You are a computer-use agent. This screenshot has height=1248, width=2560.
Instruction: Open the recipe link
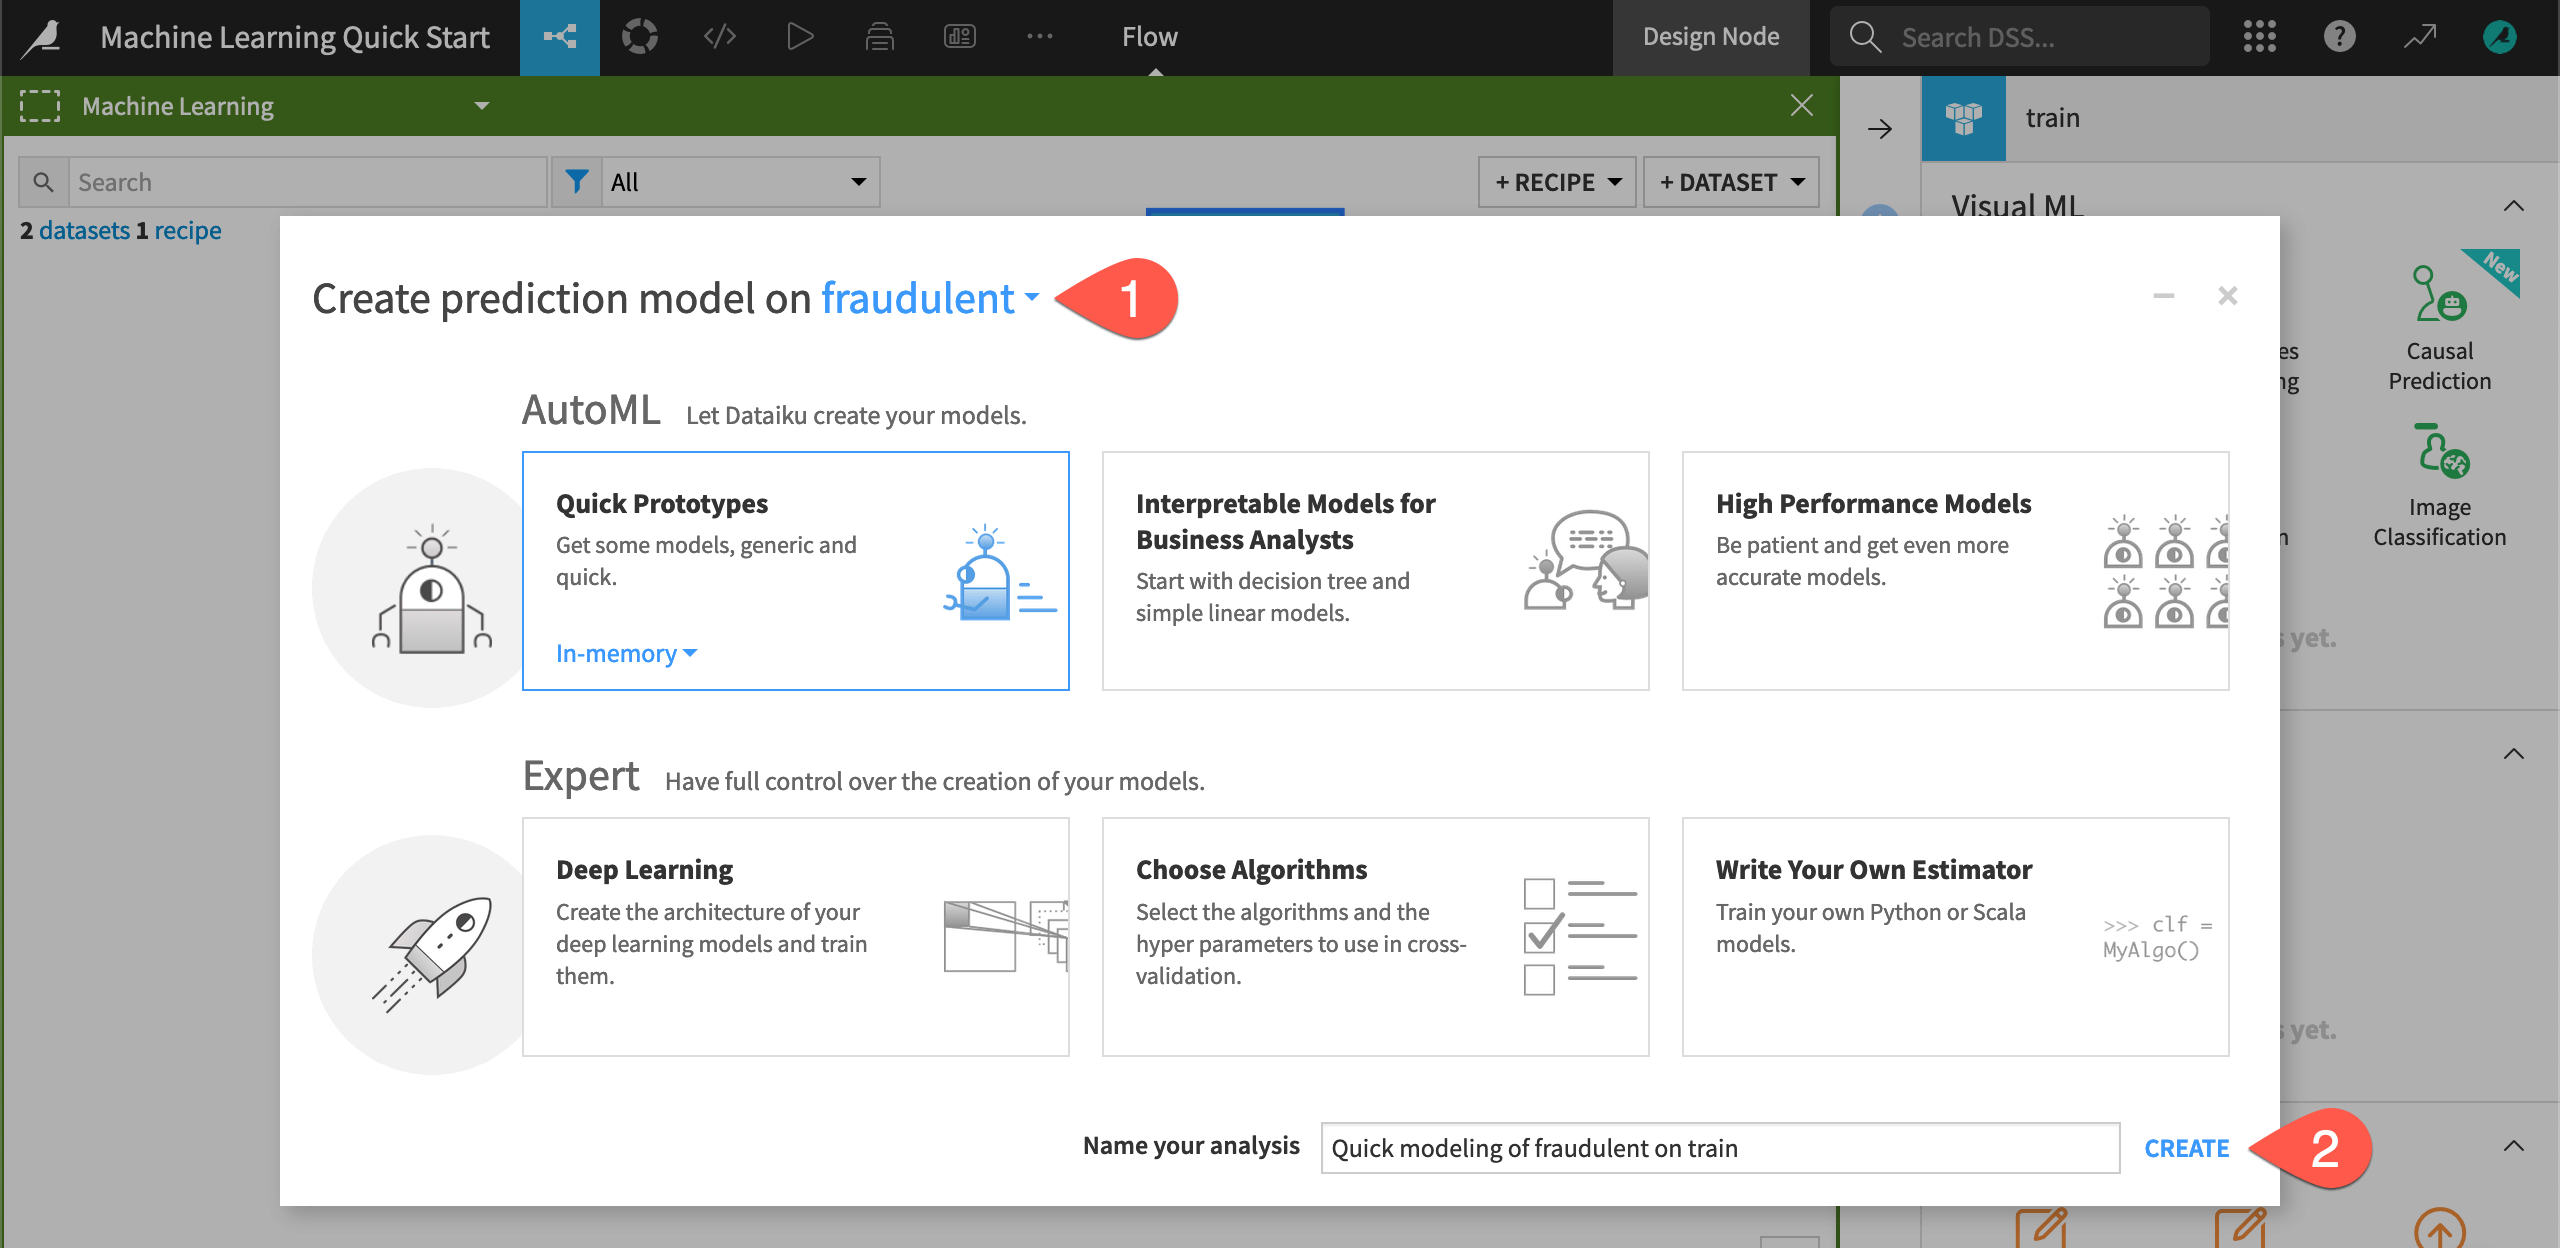[x=188, y=231]
